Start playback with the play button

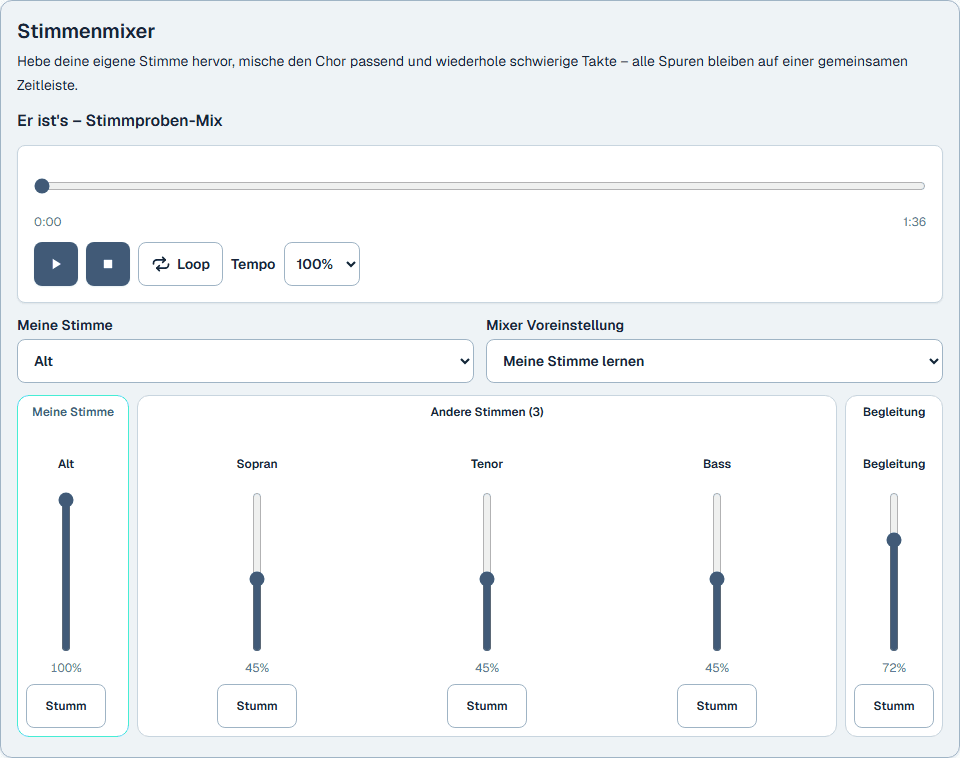pyautogui.click(x=56, y=264)
